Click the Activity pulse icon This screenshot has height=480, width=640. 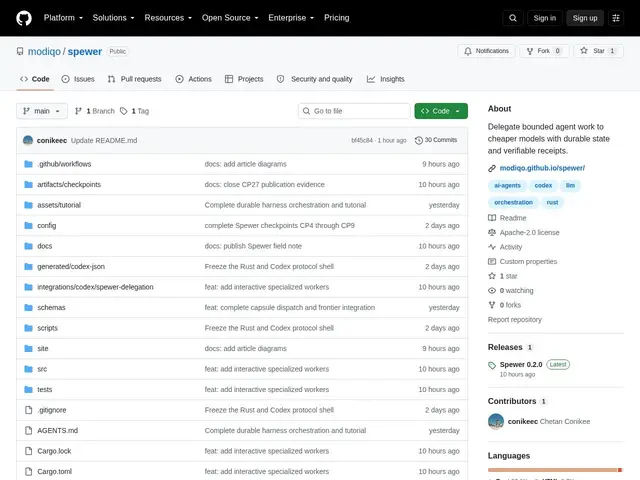(492, 247)
